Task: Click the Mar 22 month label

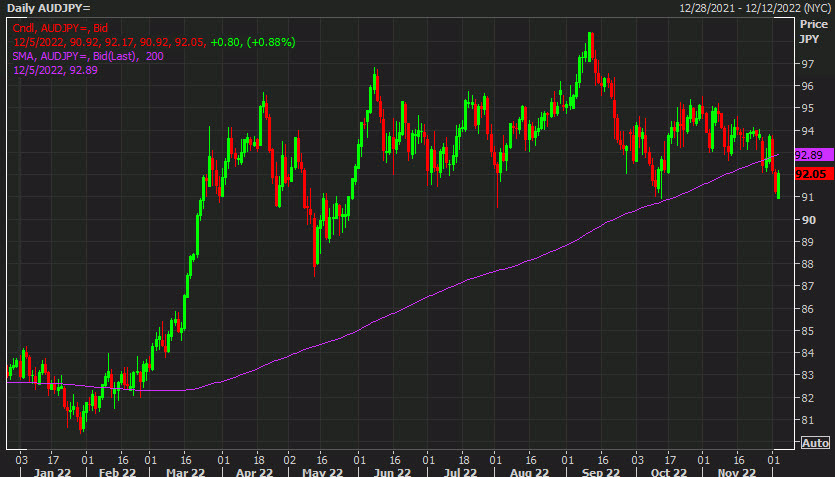Action: 185,472
